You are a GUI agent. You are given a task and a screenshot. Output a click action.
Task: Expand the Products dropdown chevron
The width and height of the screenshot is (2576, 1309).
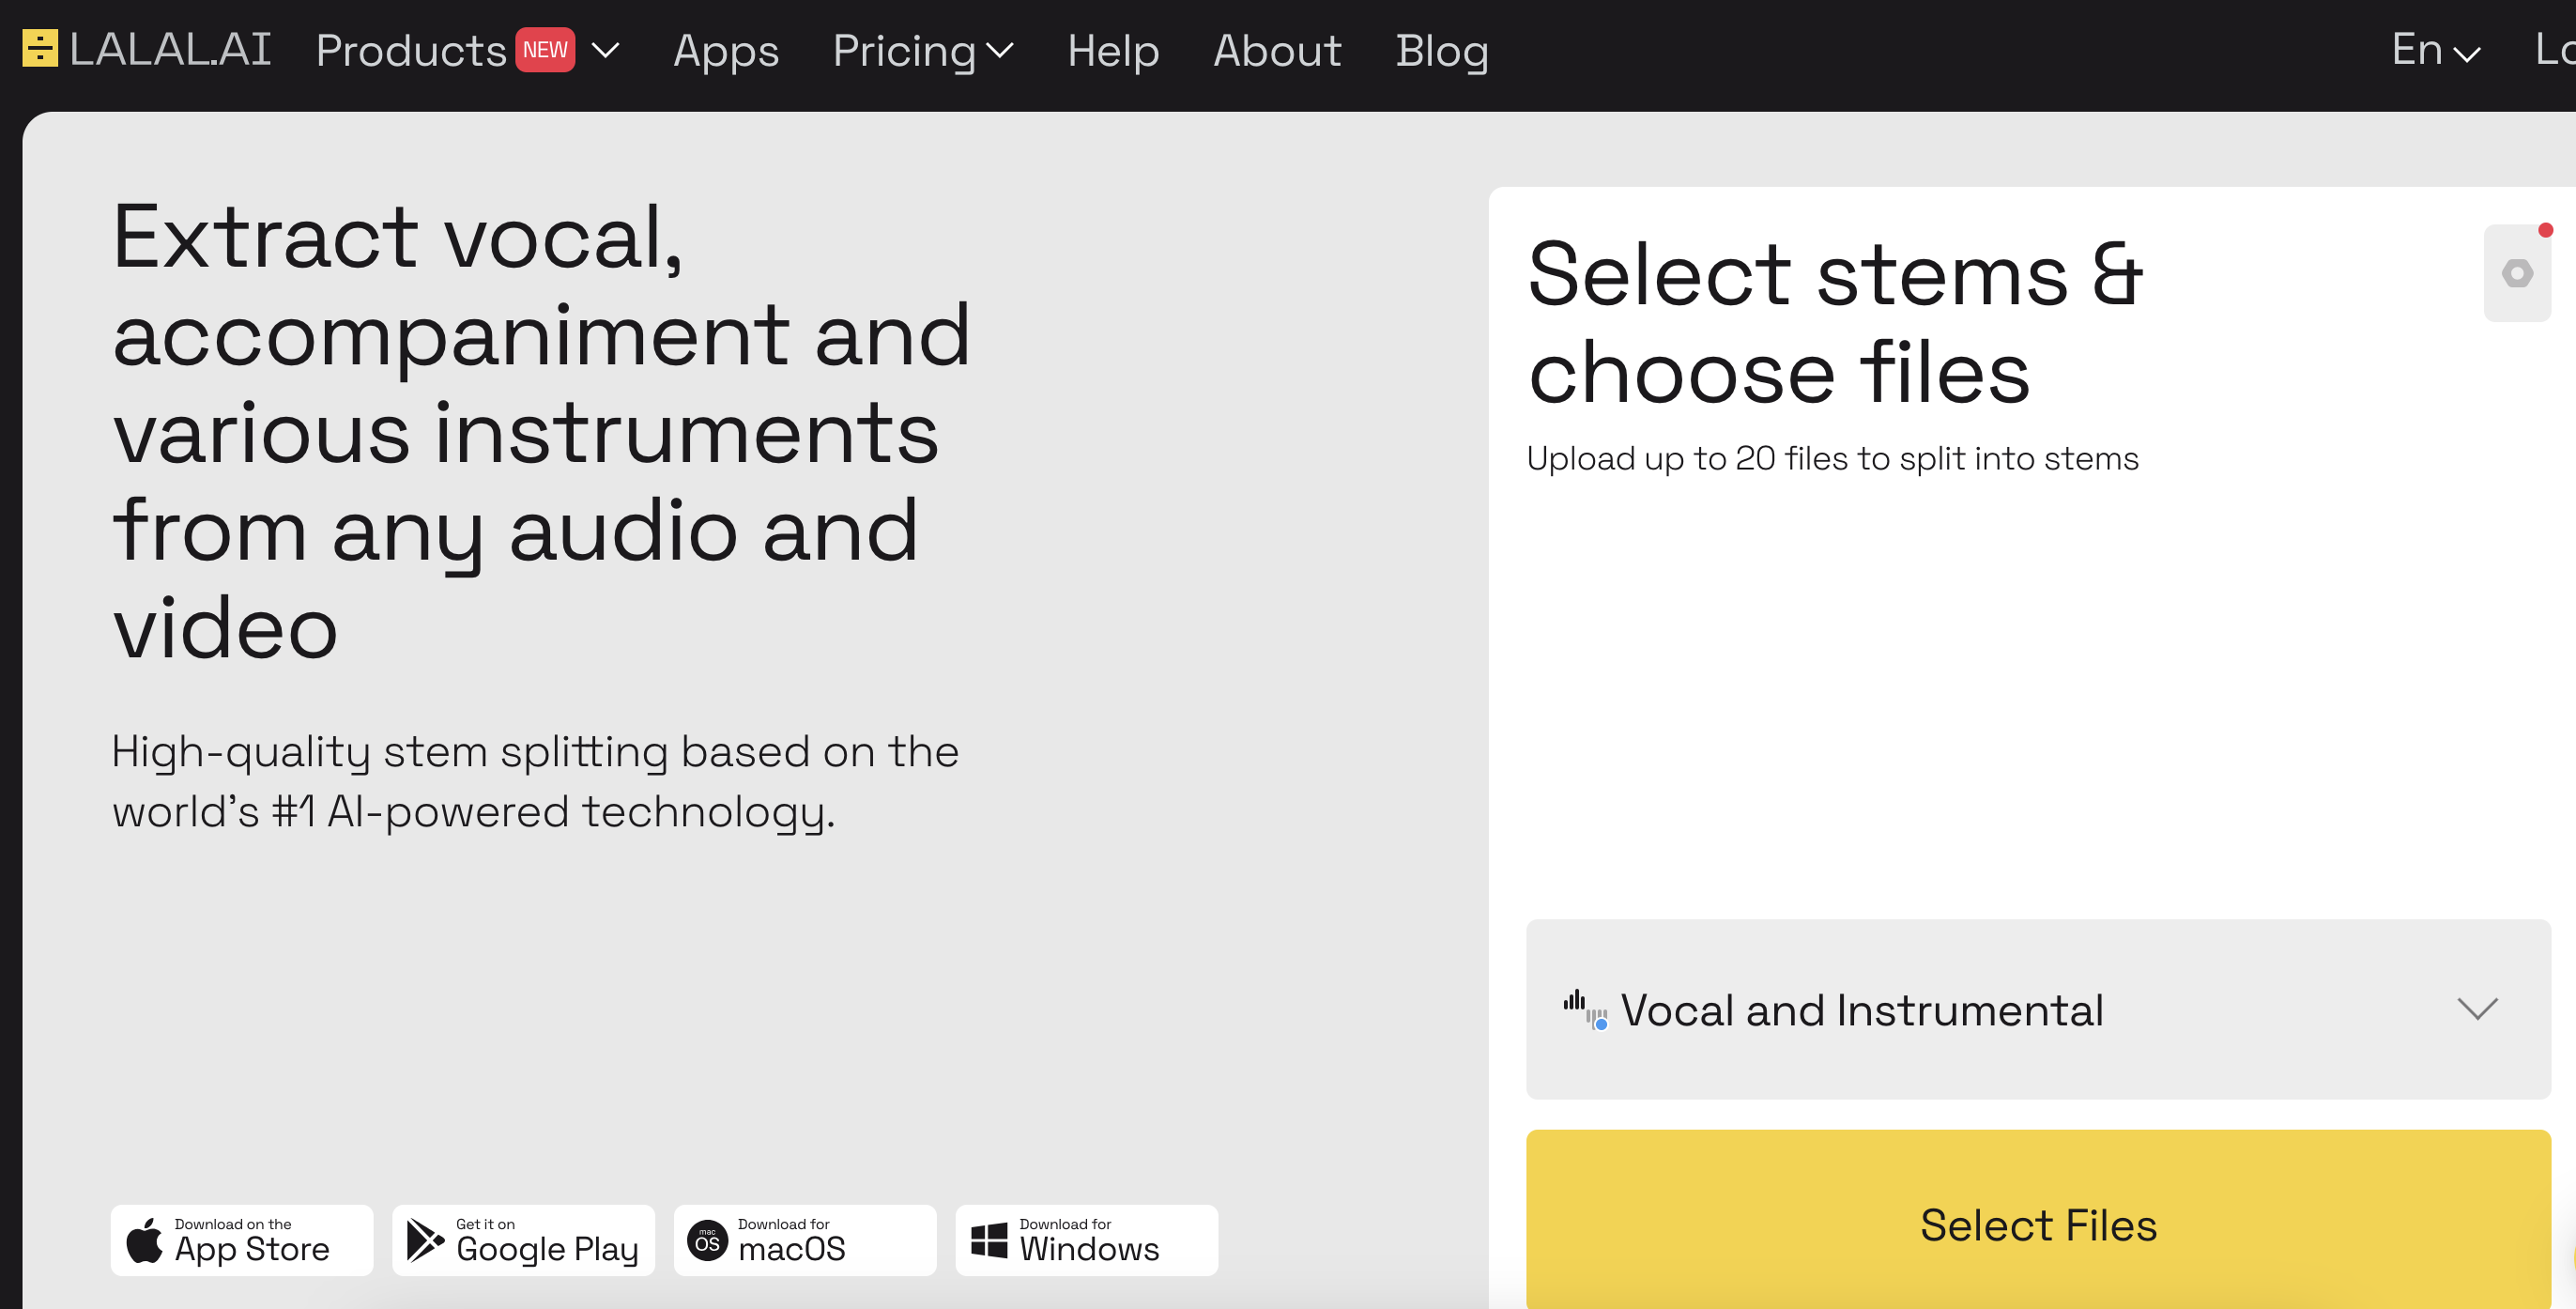click(x=606, y=50)
